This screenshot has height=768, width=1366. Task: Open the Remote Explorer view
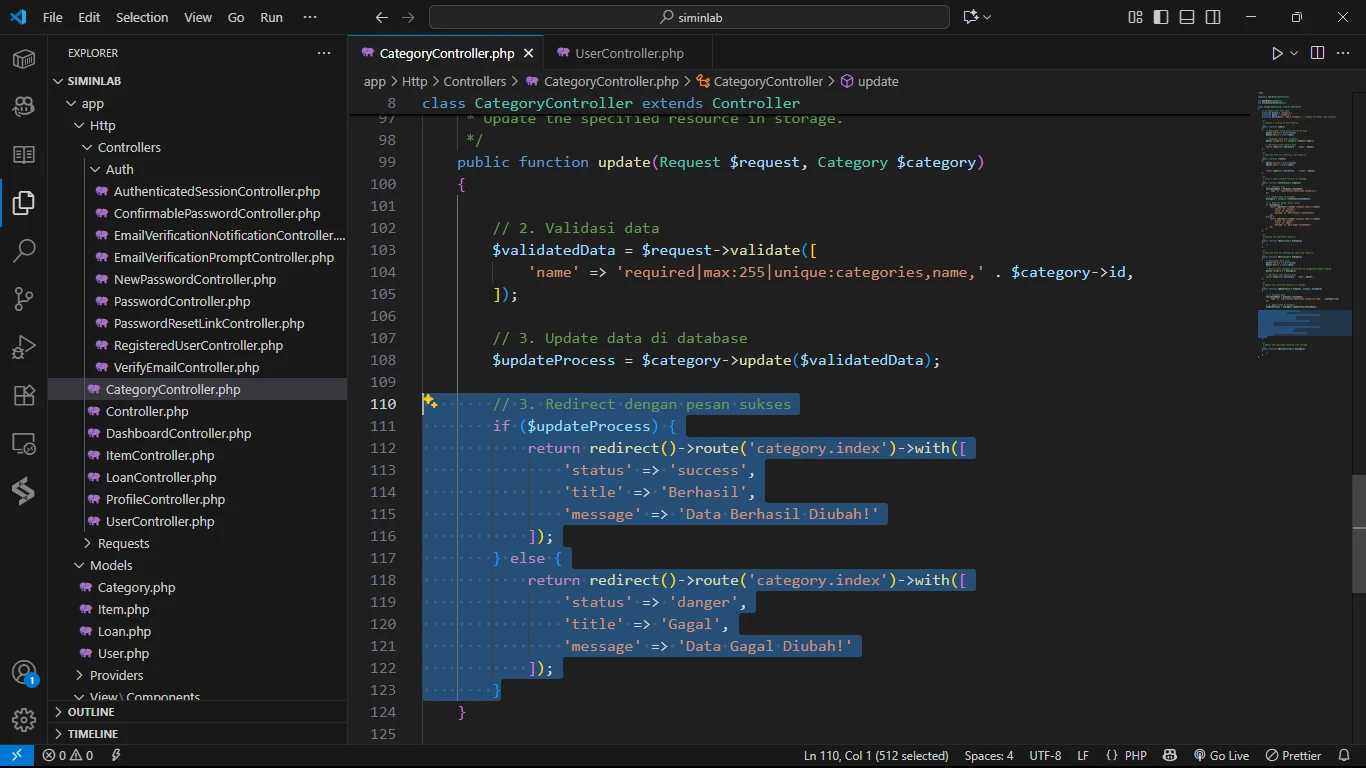click(24, 443)
